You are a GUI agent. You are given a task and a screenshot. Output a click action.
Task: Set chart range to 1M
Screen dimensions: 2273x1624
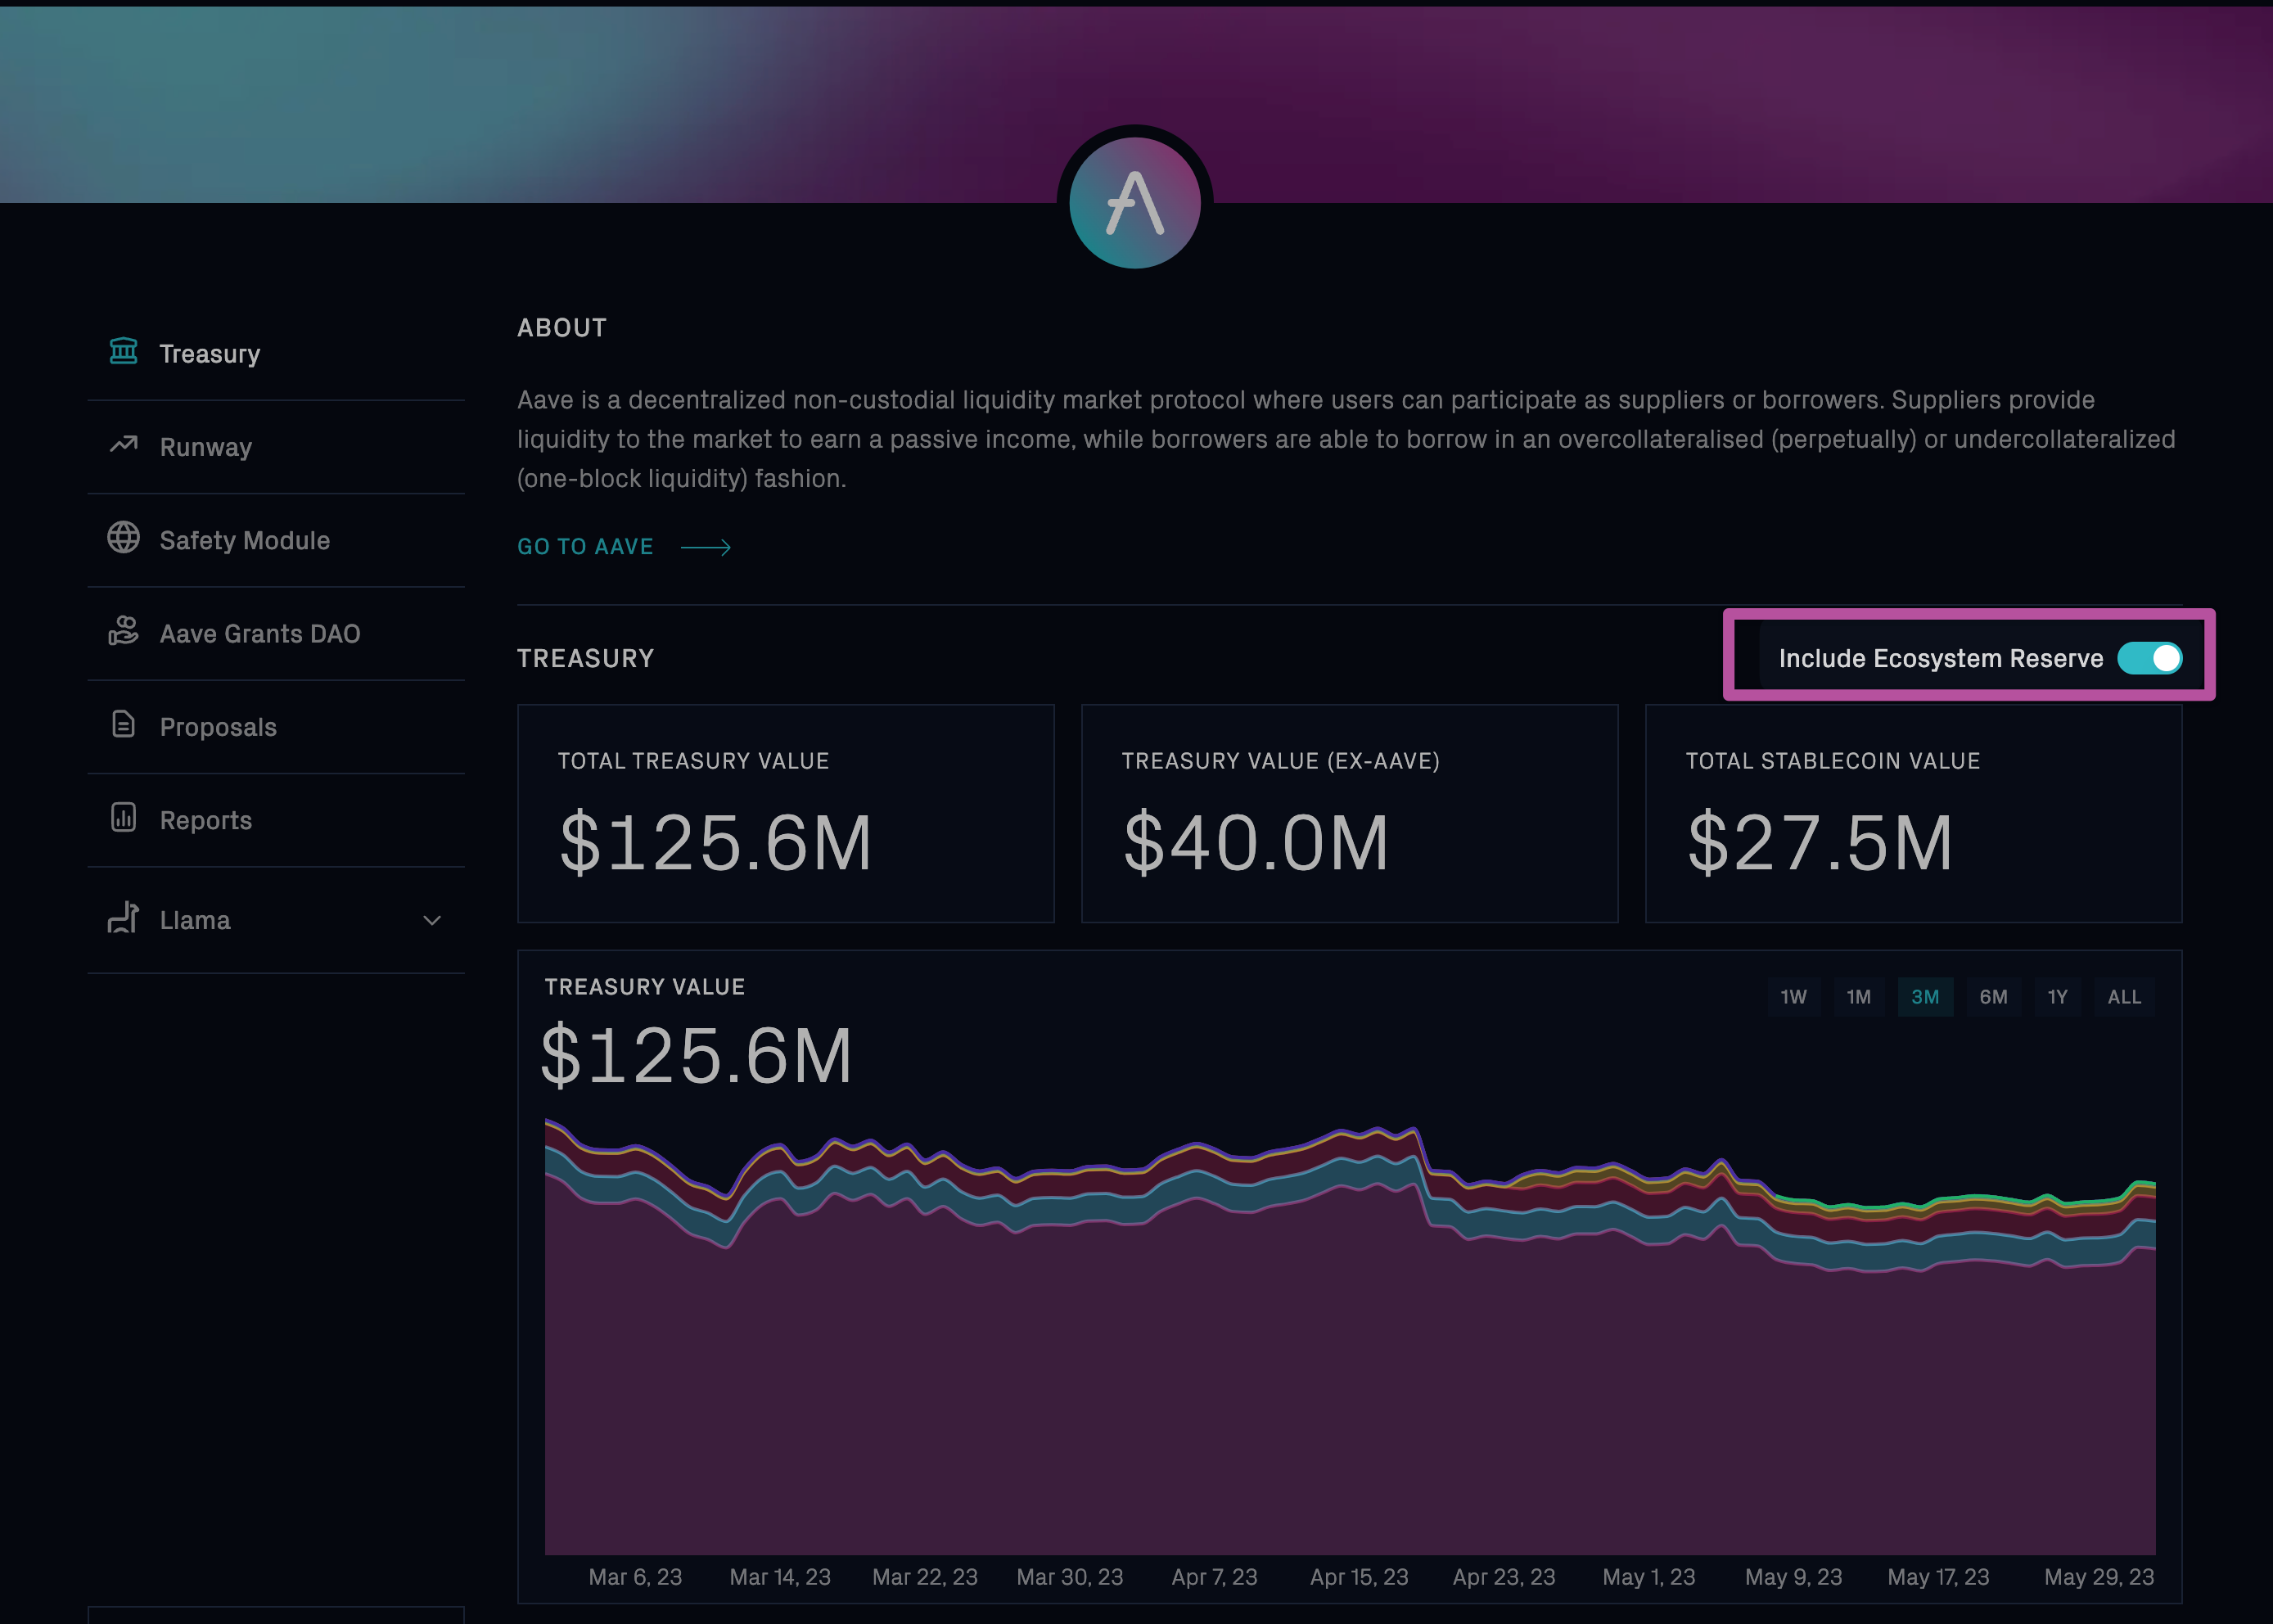1858,997
